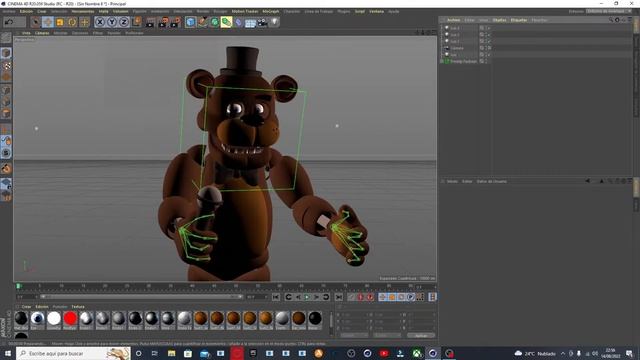Click the Make Editable icon in left toolbar
Screen dimensions: 640x360
click(6, 38)
